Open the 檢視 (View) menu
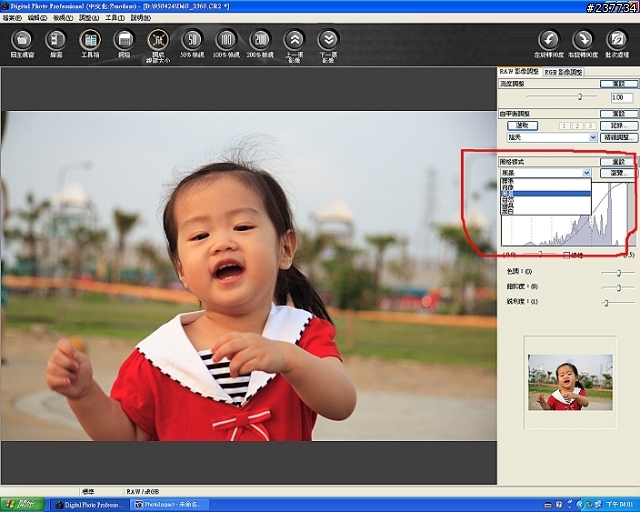The image size is (640, 512). click(x=63, y=18)
